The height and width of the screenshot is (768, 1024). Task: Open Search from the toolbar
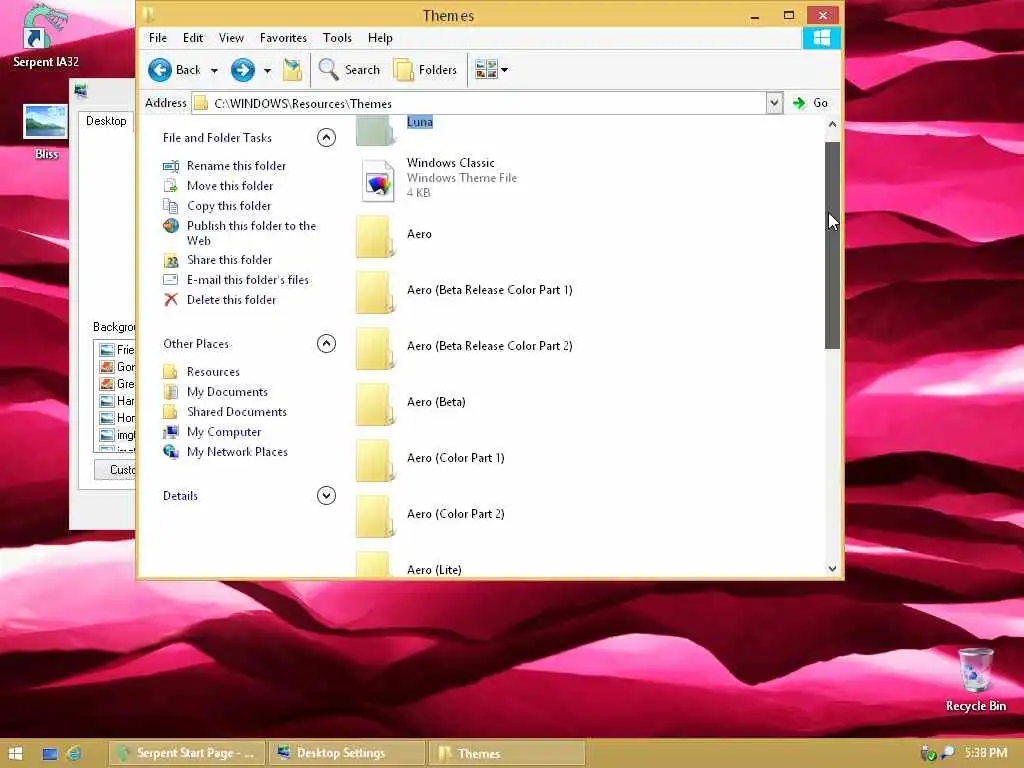click(x=349, y=70)
